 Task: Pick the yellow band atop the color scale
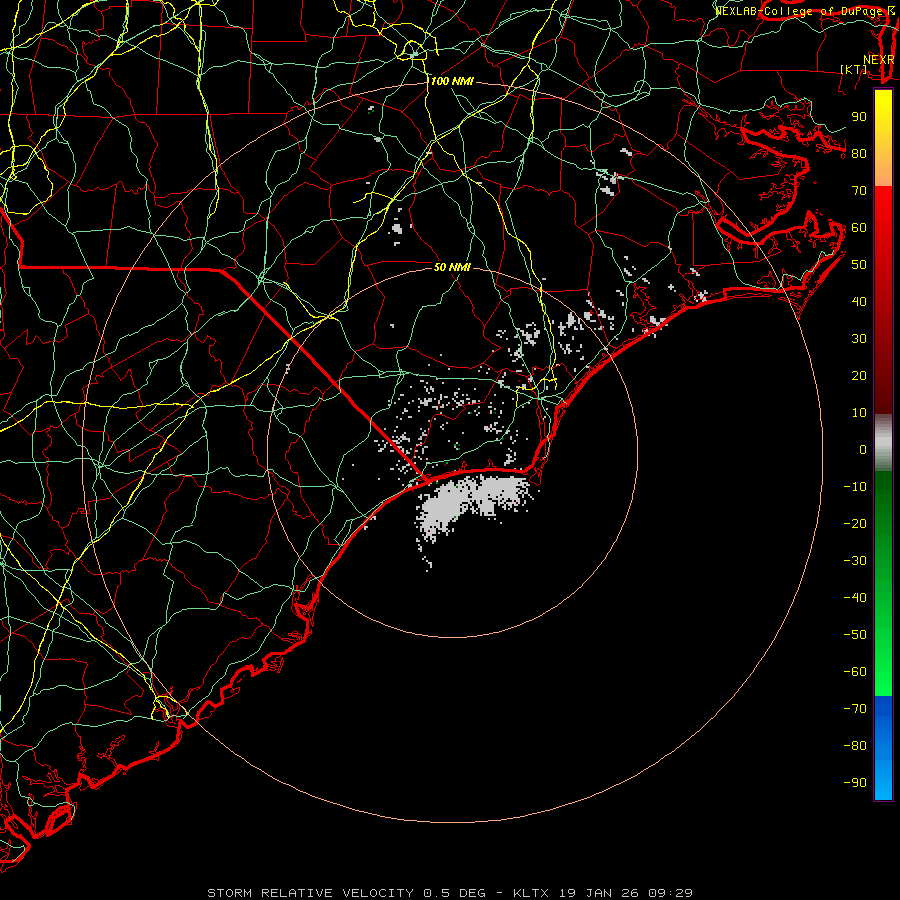(x=883, y=138)
